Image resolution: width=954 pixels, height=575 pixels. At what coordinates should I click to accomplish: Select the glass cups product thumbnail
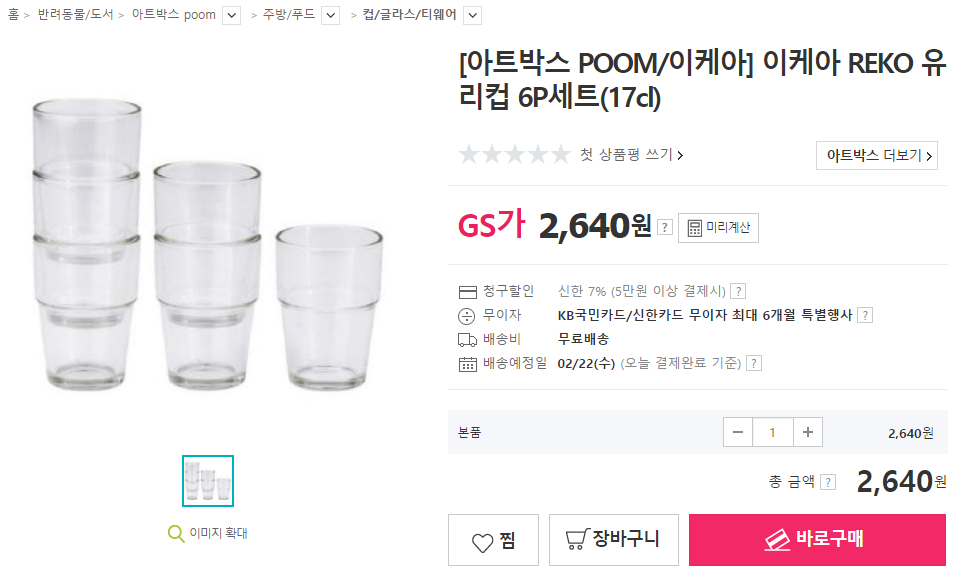pos(208,481)
